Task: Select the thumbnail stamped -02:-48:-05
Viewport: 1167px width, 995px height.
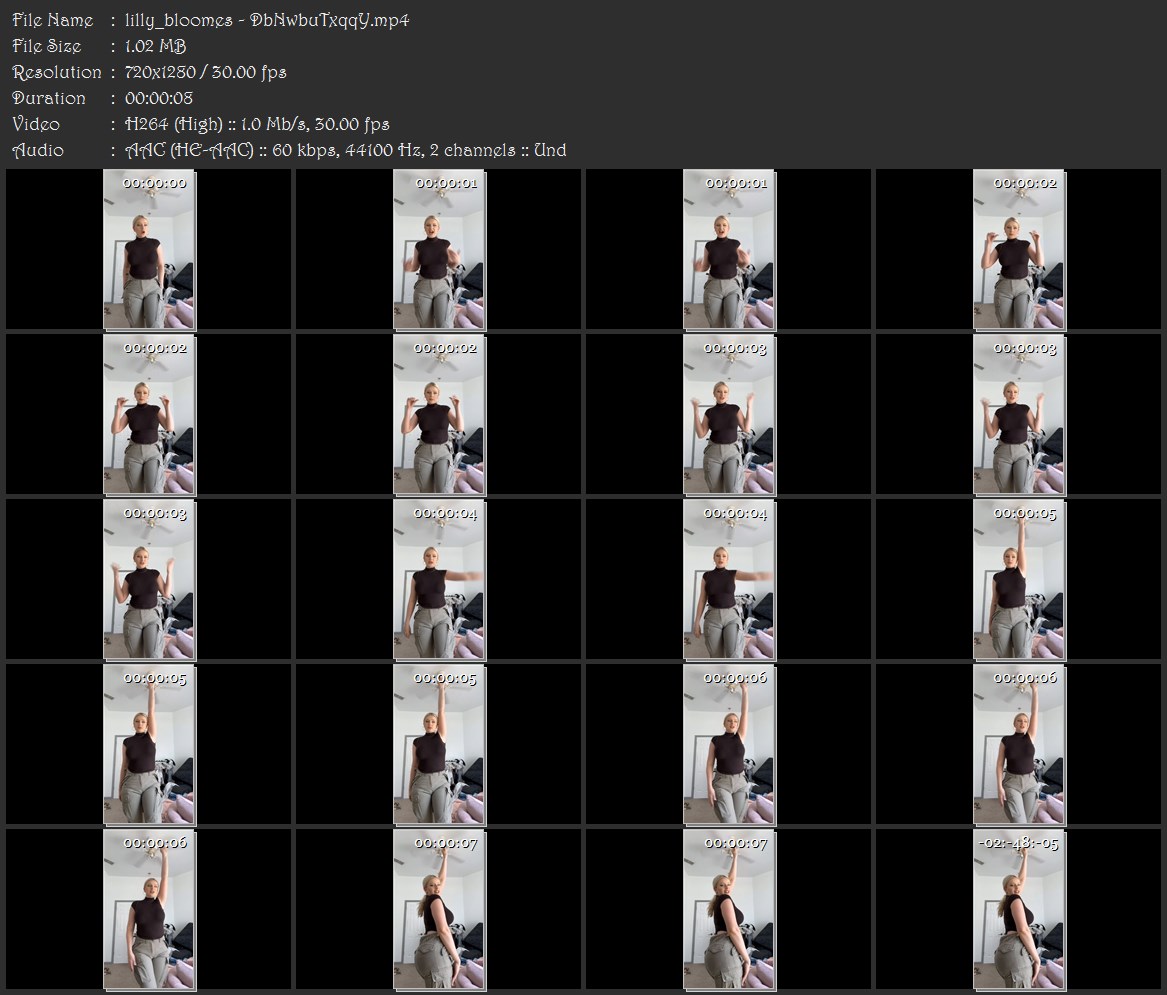Action: (1019, 910)
